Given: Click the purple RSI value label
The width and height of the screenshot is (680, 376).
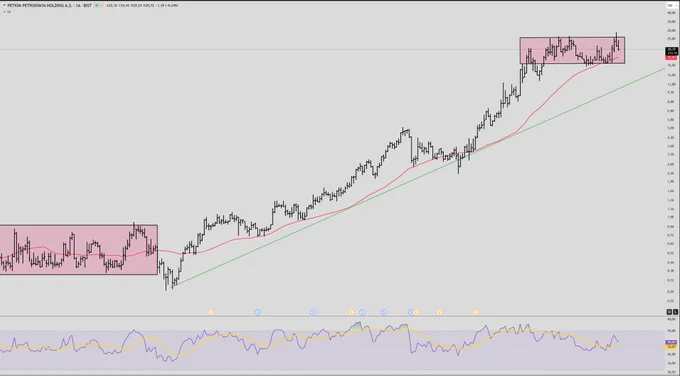Looking at the screenshot, I should click(x=671, y=342).
